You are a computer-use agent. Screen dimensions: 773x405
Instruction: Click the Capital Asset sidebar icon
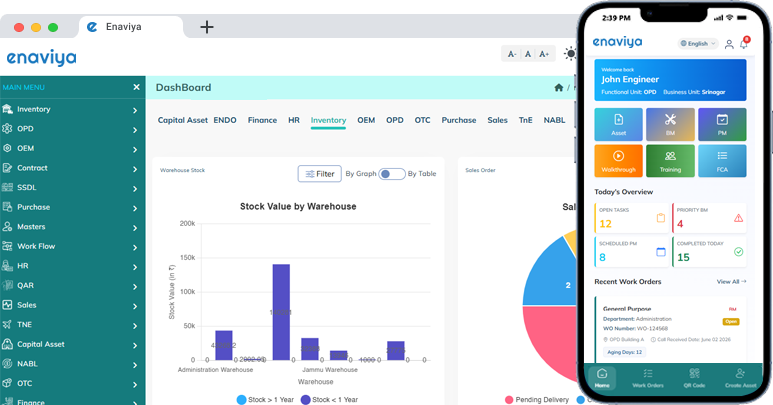click(7, 344)
